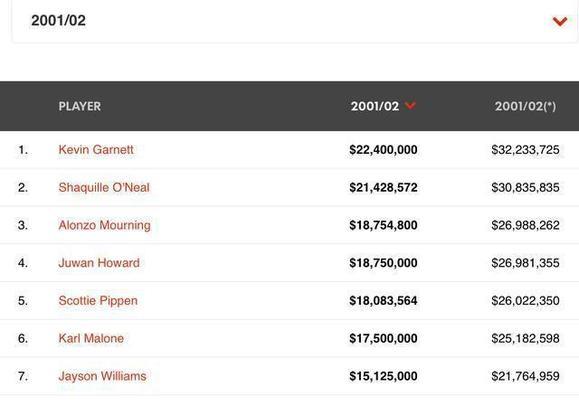
Task: Open Scottie Pippen profile link
Action: tap(98, 301)
